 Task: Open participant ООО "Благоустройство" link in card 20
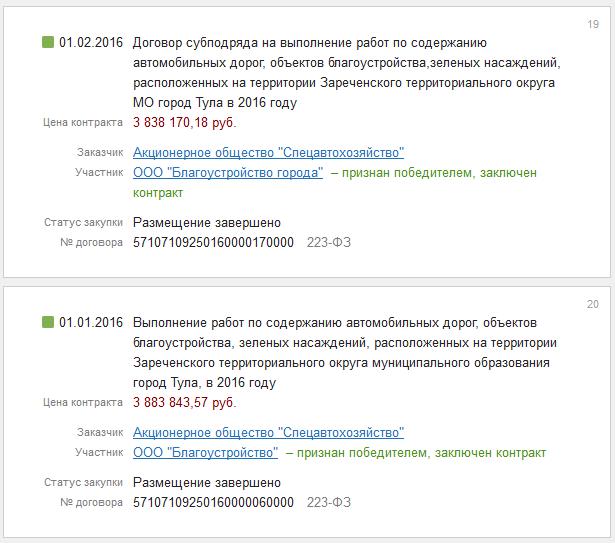coord(205,453)
